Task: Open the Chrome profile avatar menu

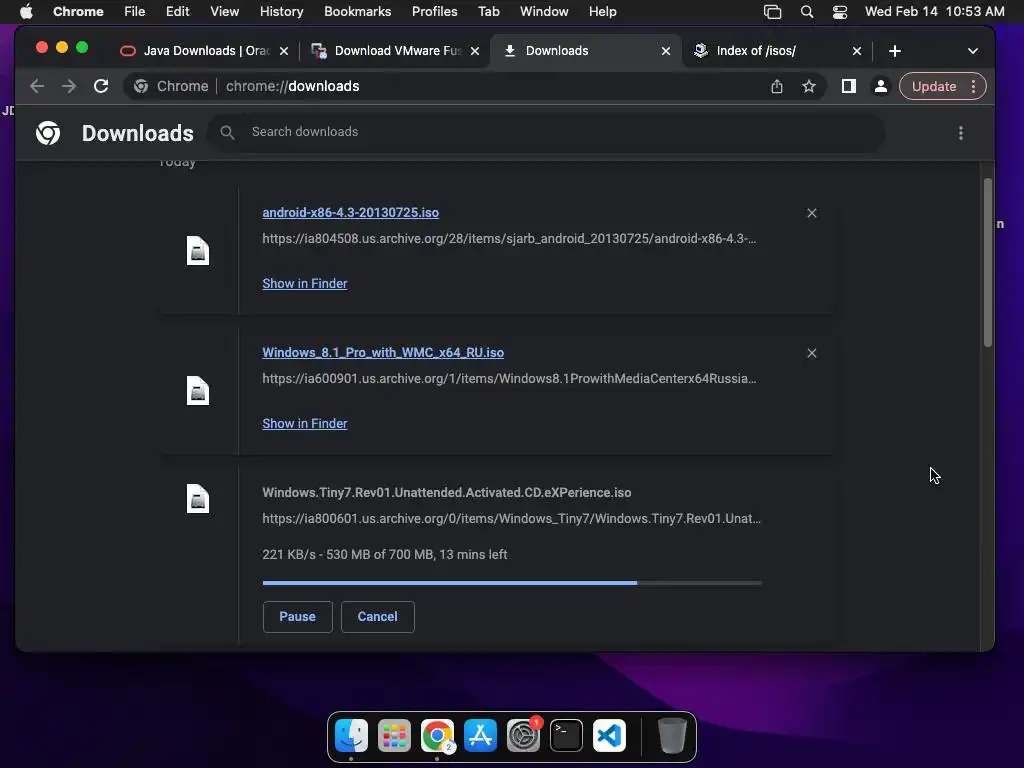Action: (x=880, y=86)
